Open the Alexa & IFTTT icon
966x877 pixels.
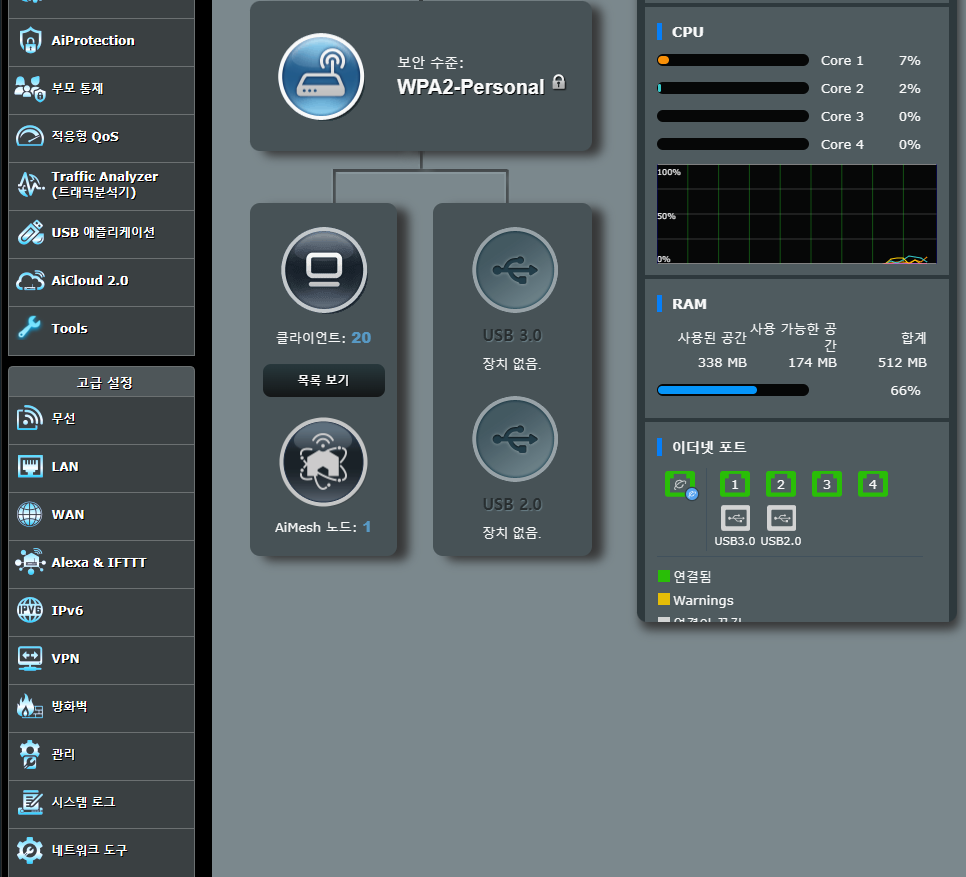point(30,562)
